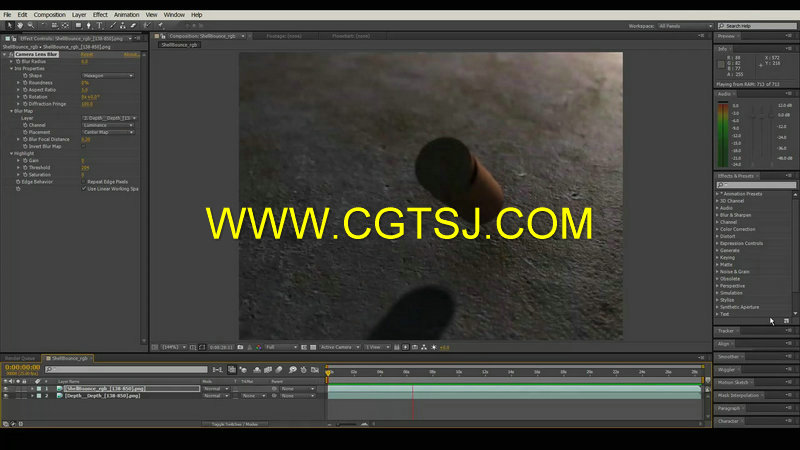Toggle frame blending timeline icon

[268, 369]
